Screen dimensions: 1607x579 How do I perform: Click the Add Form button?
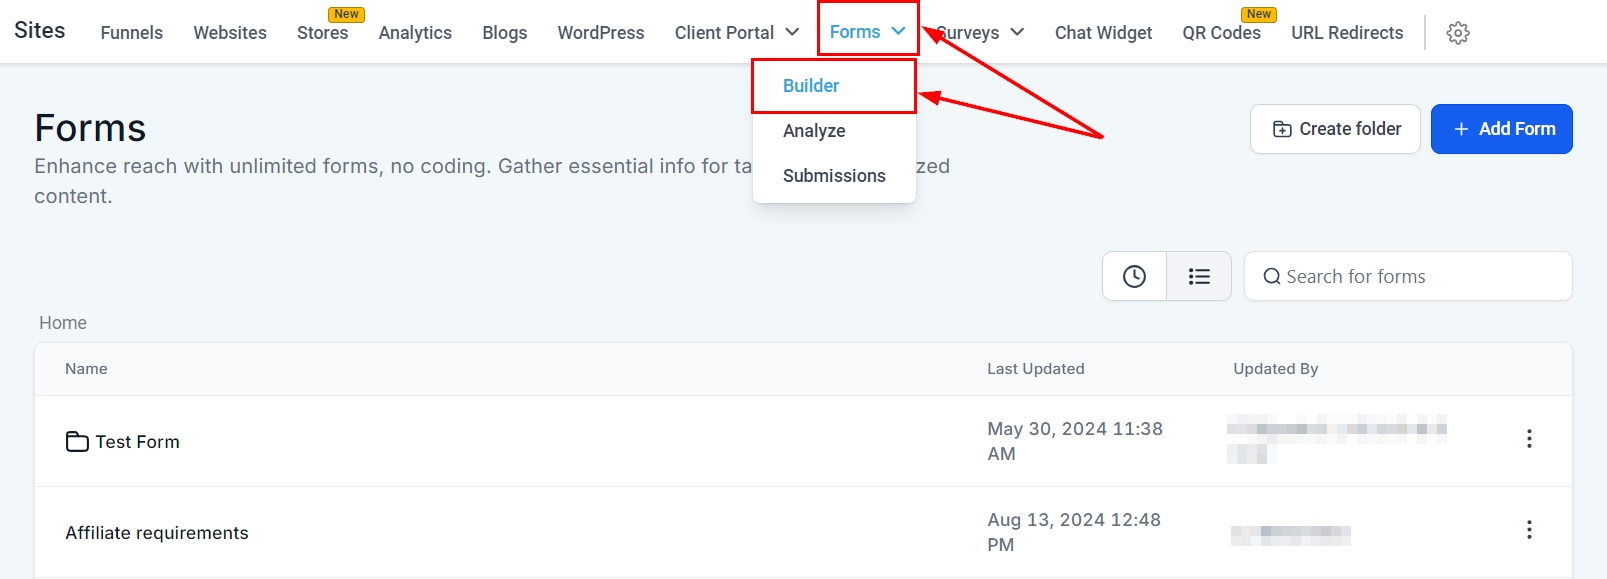click(1501, 129)
